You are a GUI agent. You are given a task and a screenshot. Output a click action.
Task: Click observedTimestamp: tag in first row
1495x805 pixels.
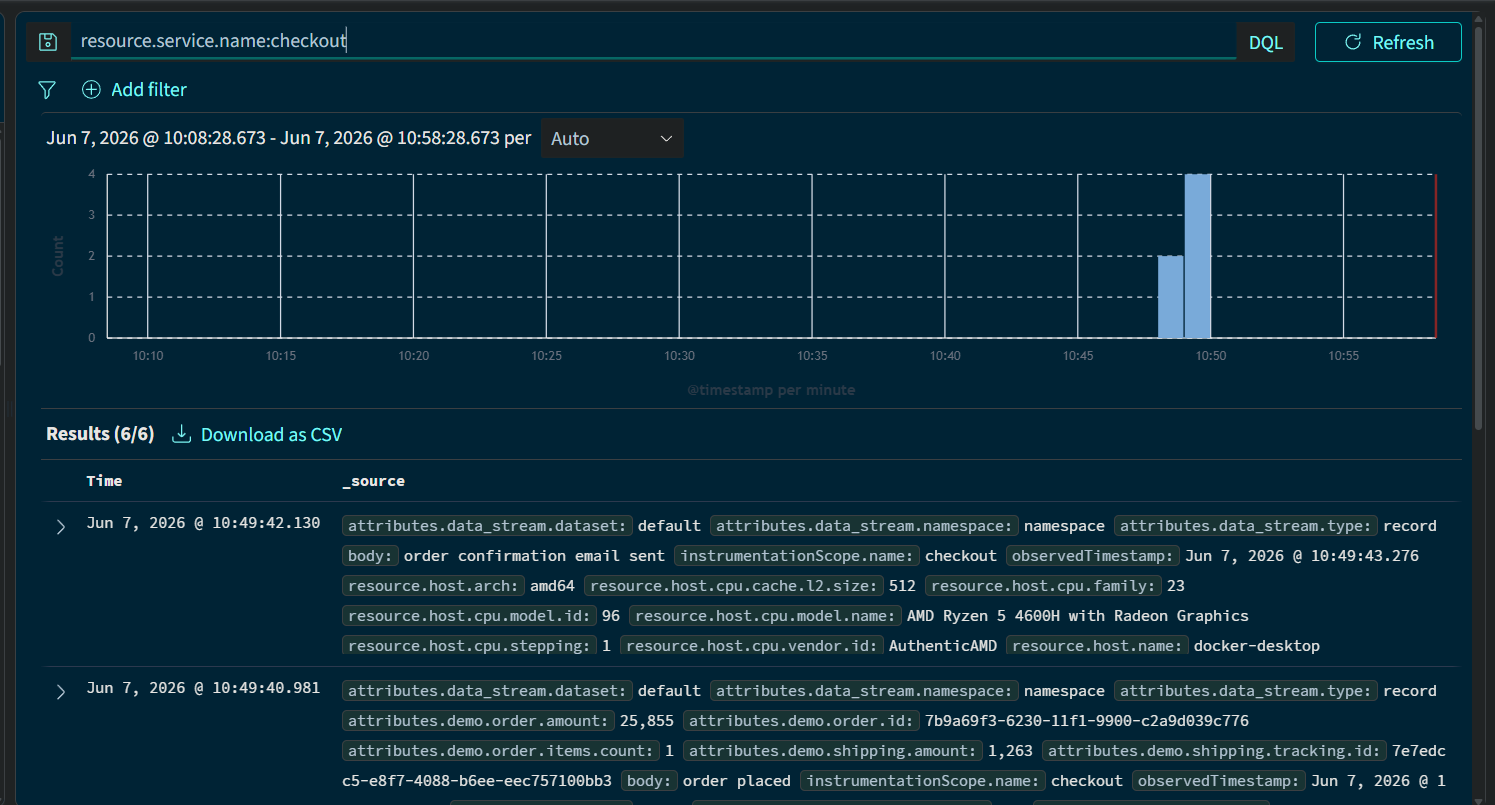click(x=1094, y=555)
